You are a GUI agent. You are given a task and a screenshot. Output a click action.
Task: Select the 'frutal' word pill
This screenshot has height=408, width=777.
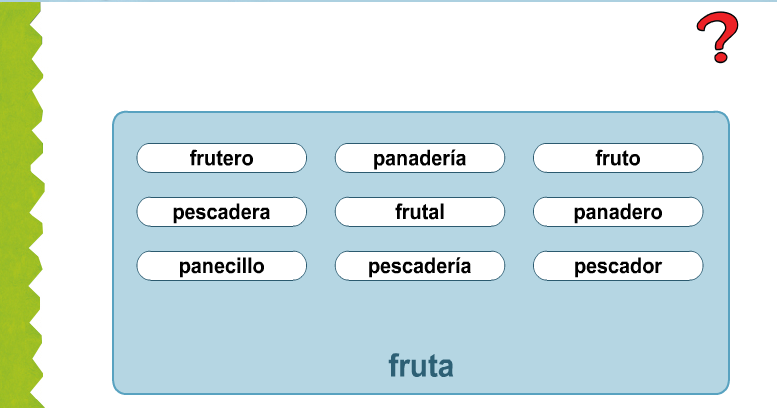419,212
